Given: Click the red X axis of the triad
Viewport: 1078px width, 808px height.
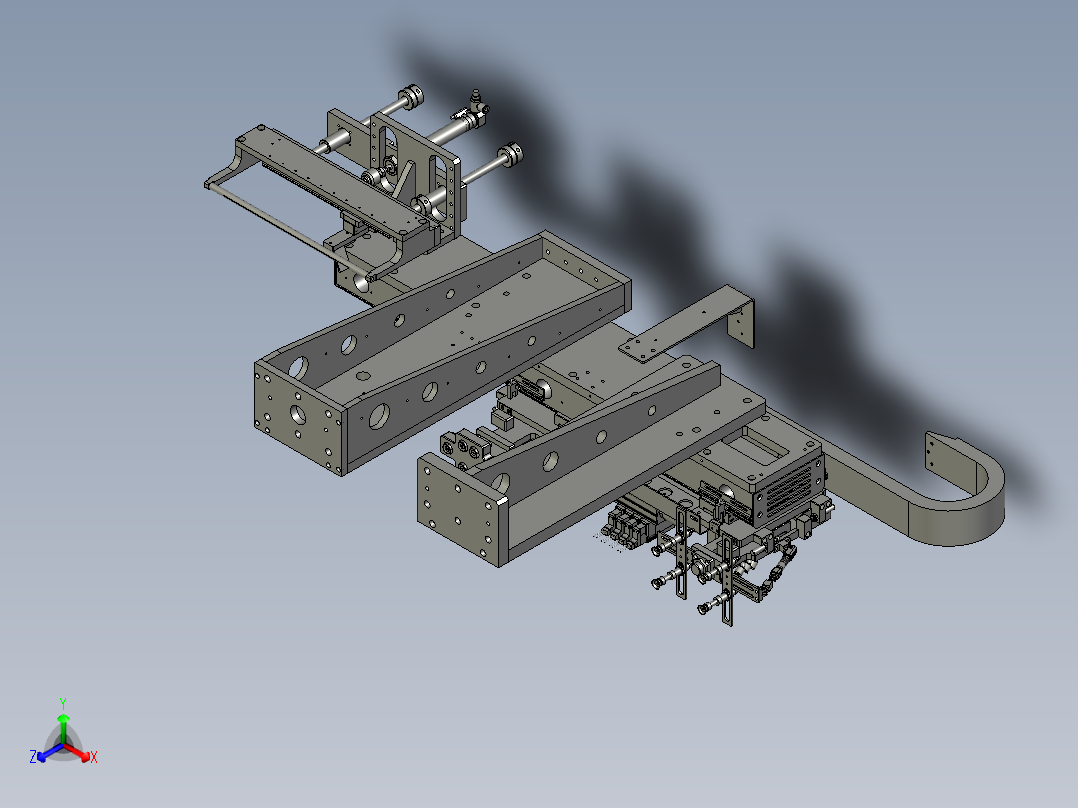Looking at the screenshot, I should (78, 753).
